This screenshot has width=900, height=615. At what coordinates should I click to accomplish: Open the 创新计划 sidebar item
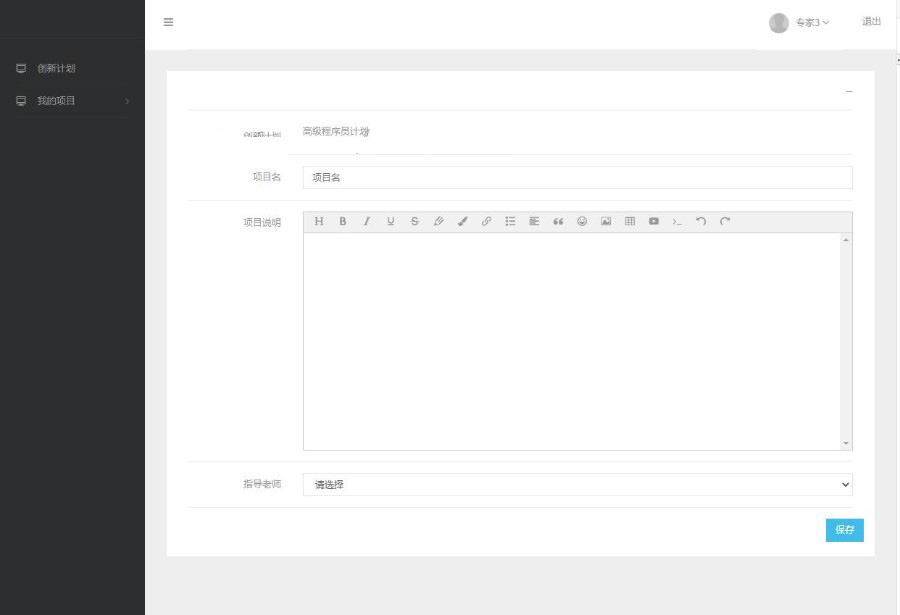56,69
